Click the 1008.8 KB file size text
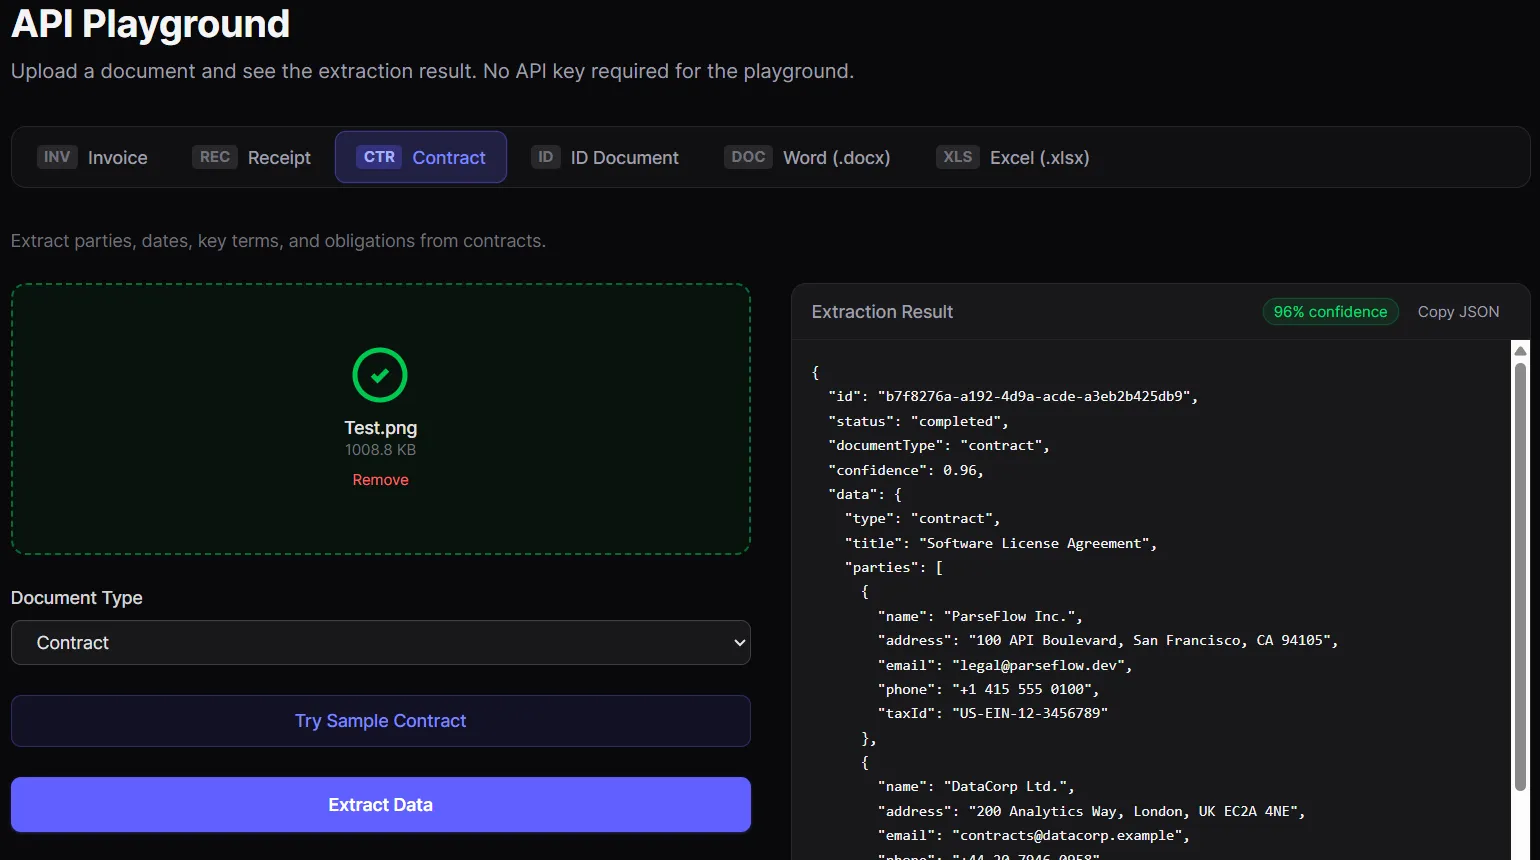The image size is (1540, 860). 380,450
